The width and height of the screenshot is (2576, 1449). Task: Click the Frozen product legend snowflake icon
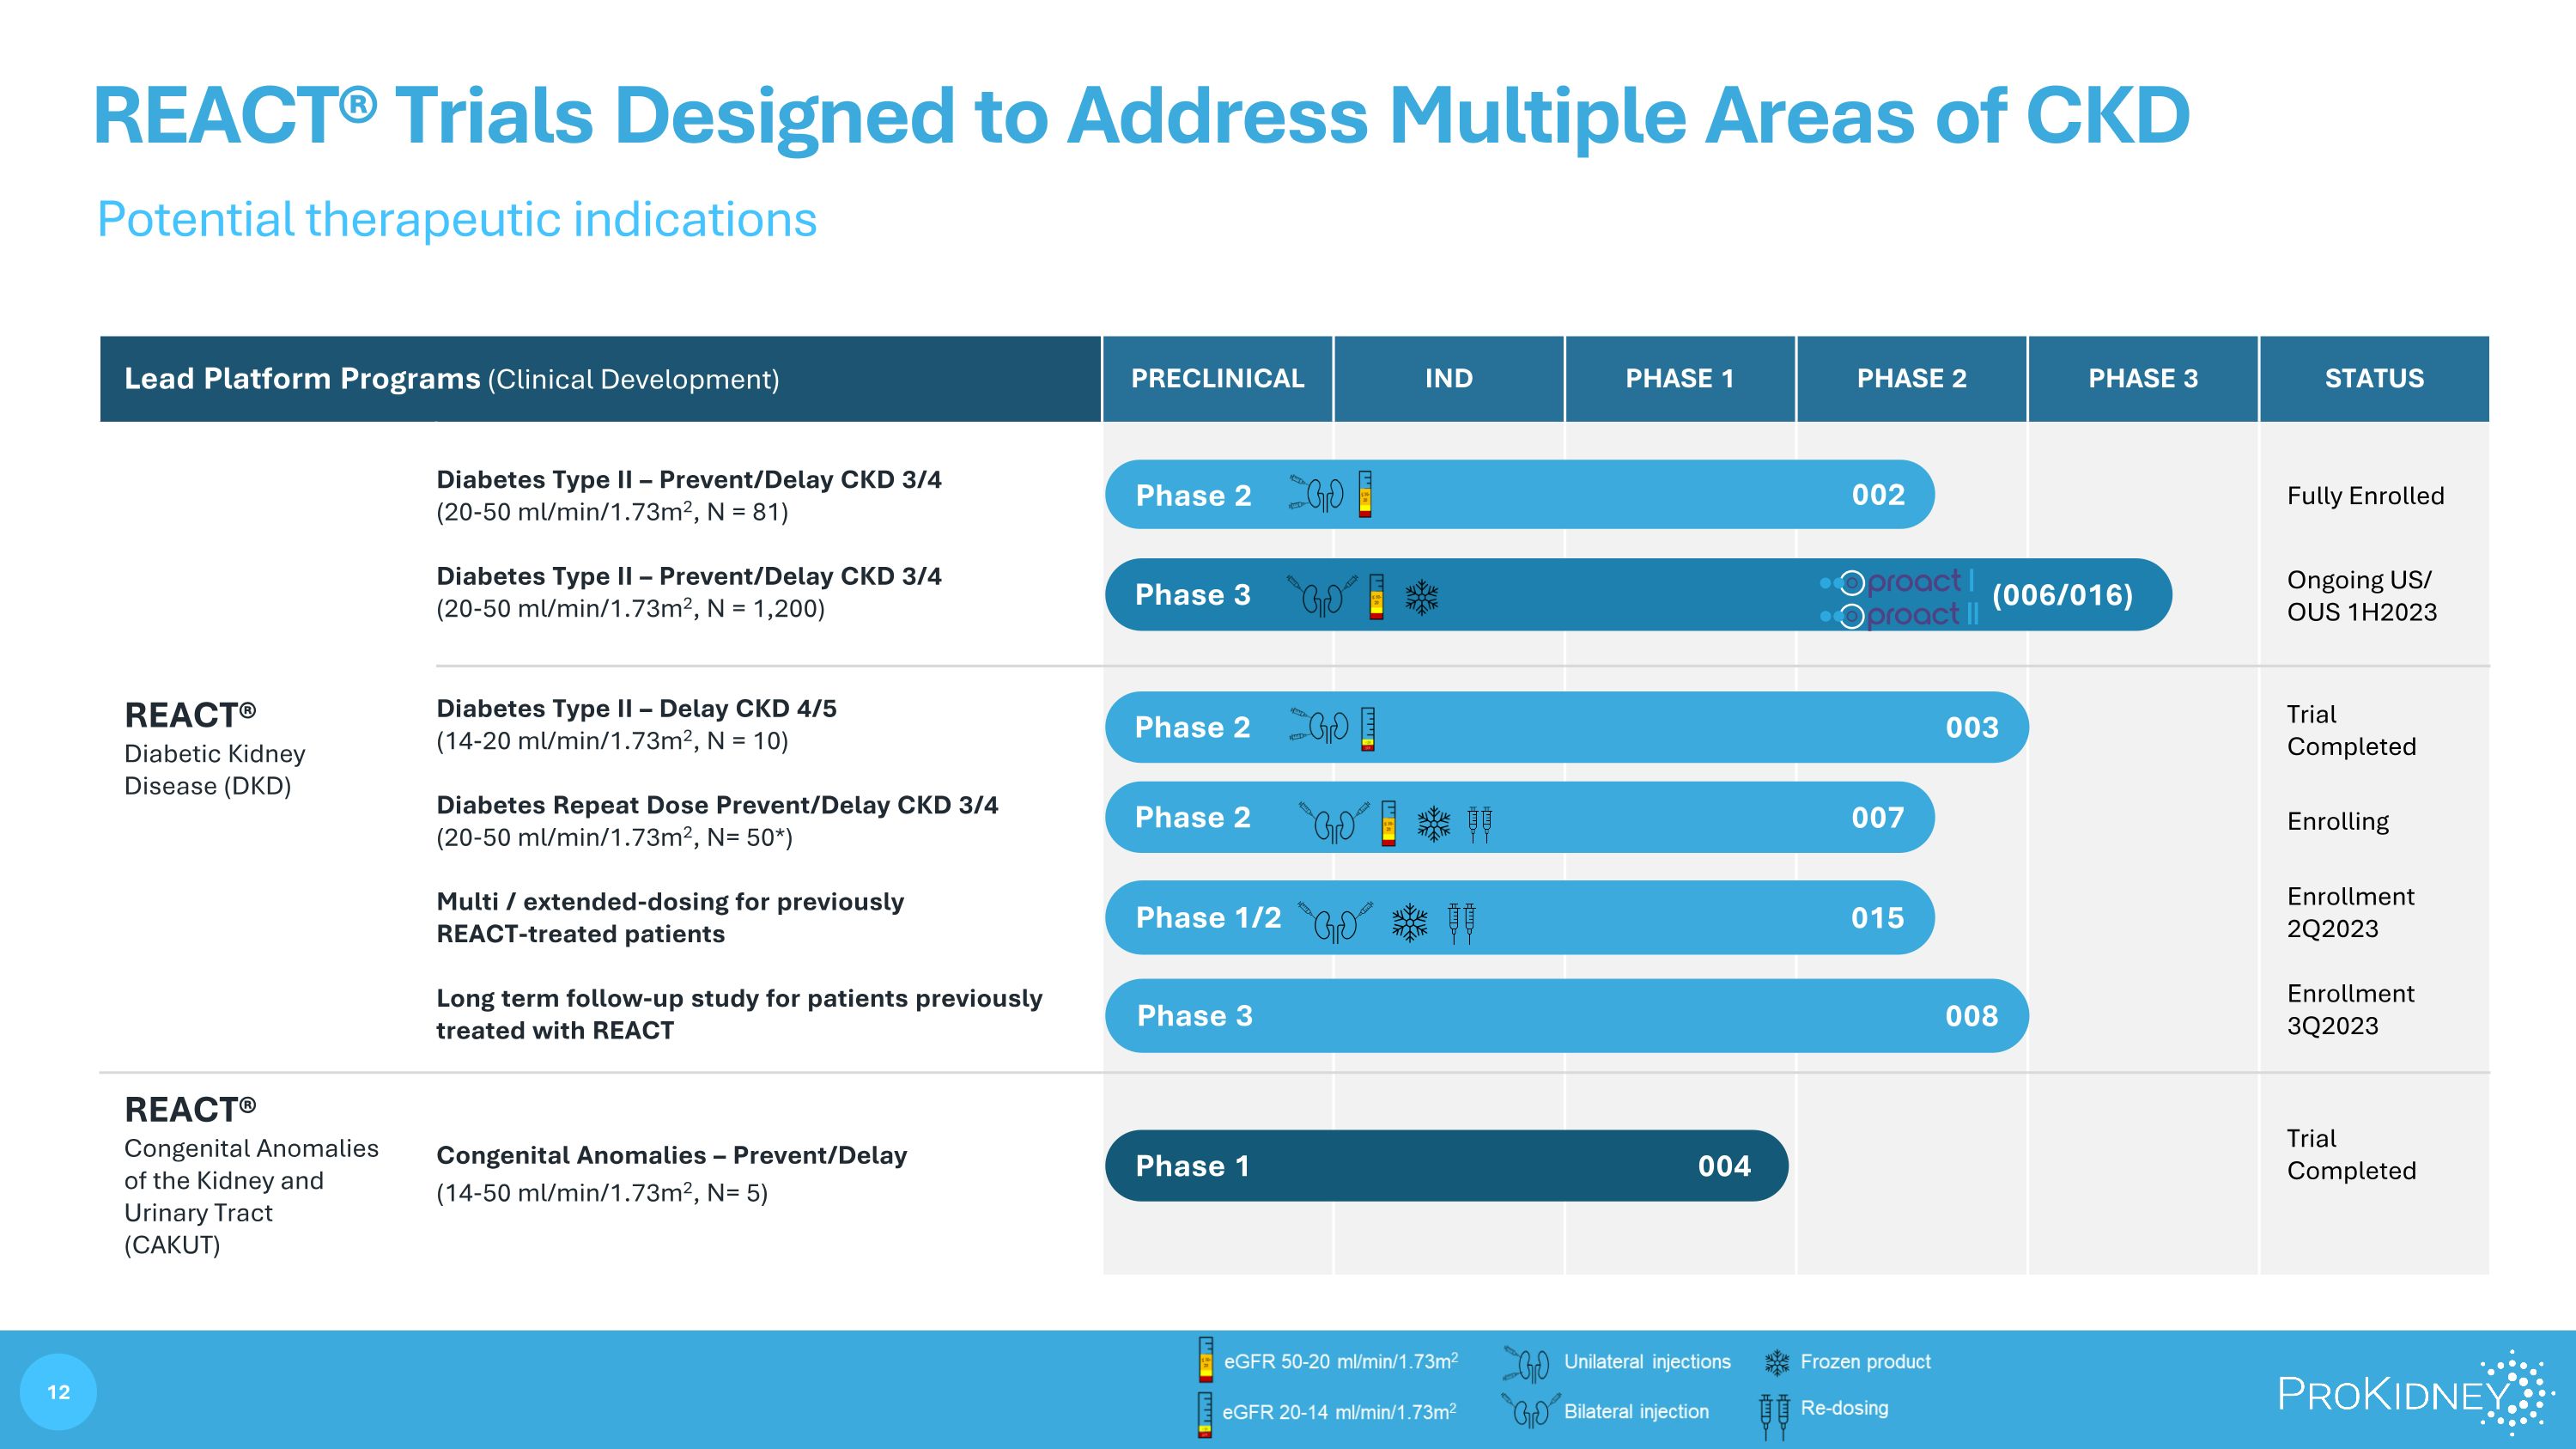1776,1362
